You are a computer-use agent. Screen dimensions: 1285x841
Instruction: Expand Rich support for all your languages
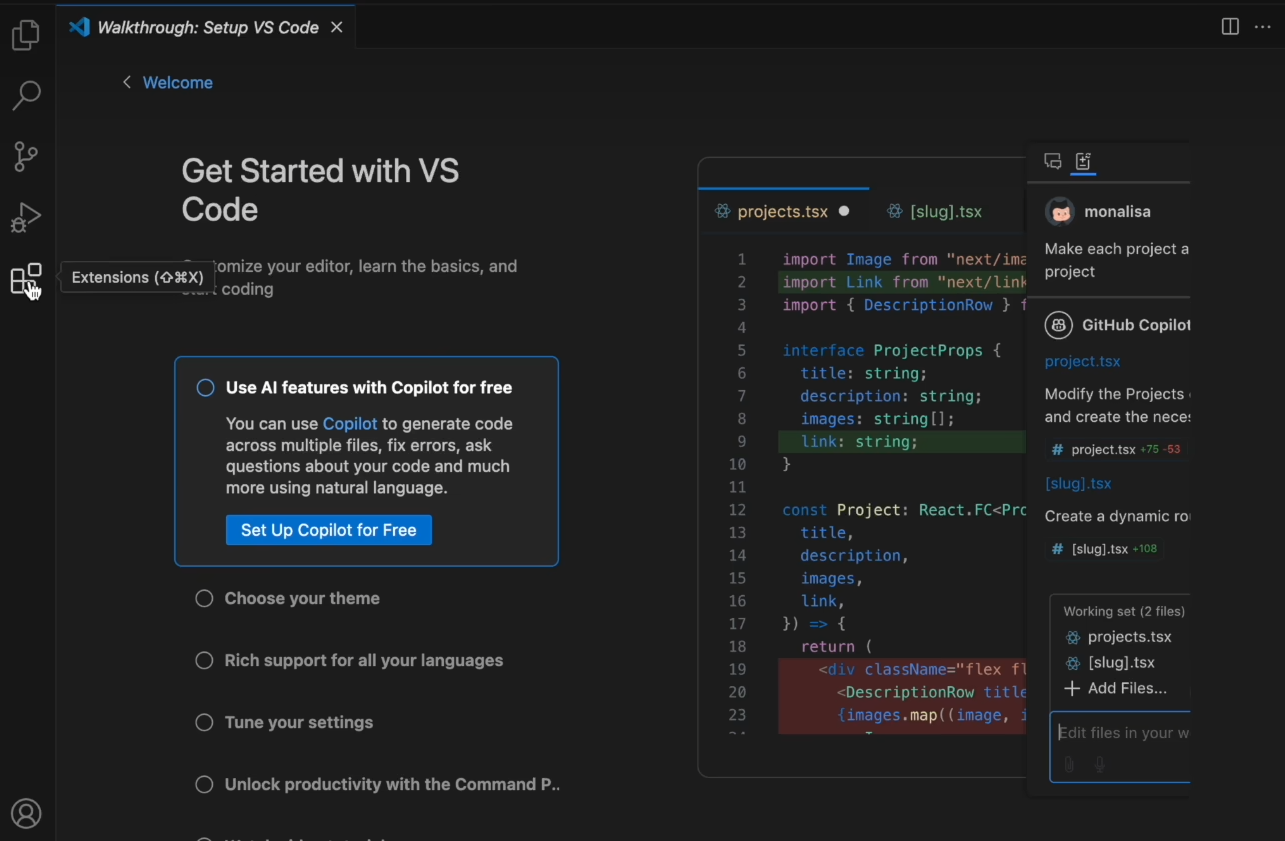click(364, 661)
